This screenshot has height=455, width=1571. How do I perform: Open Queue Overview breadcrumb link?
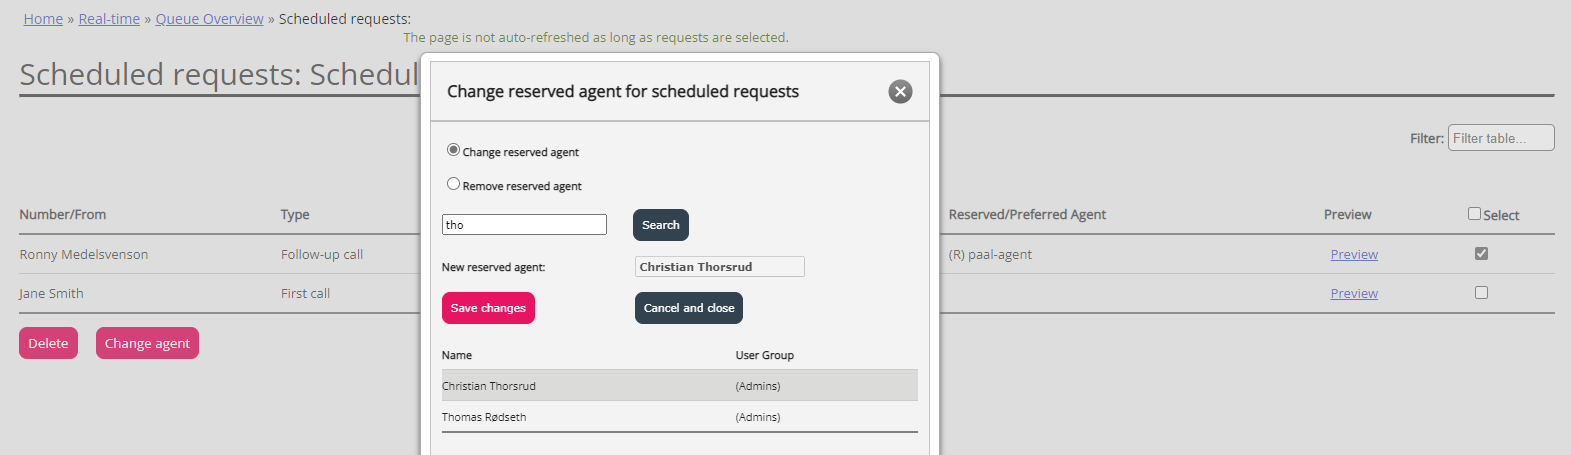[209, 19]
